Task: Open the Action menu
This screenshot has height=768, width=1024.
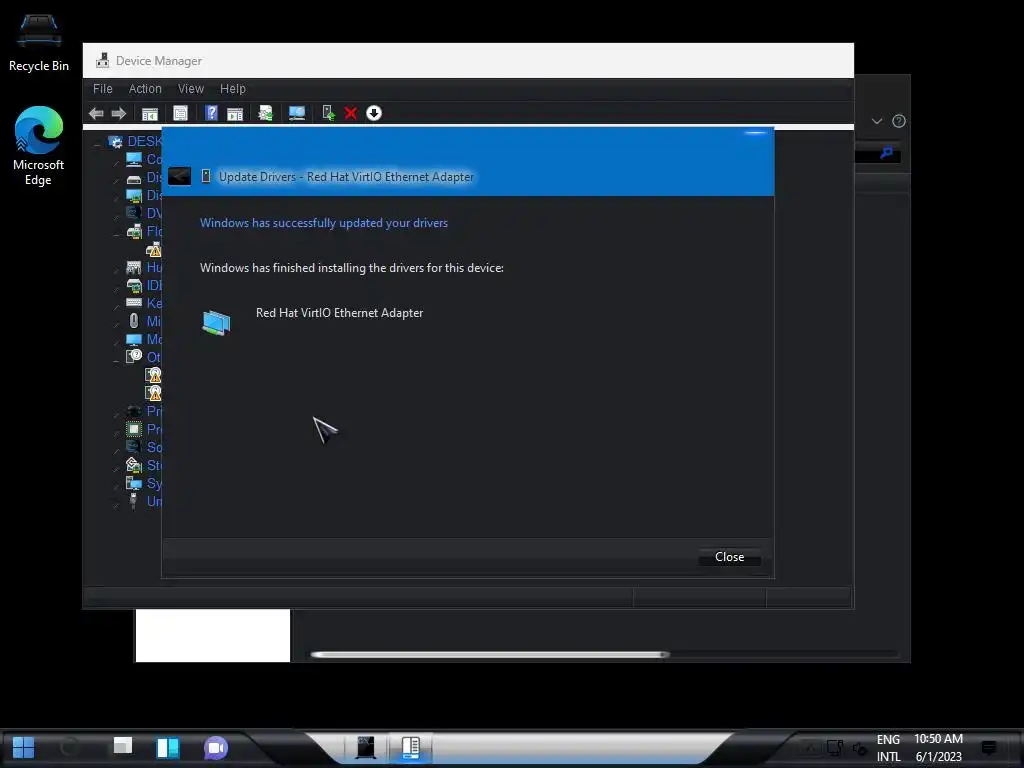Action: 145,89
